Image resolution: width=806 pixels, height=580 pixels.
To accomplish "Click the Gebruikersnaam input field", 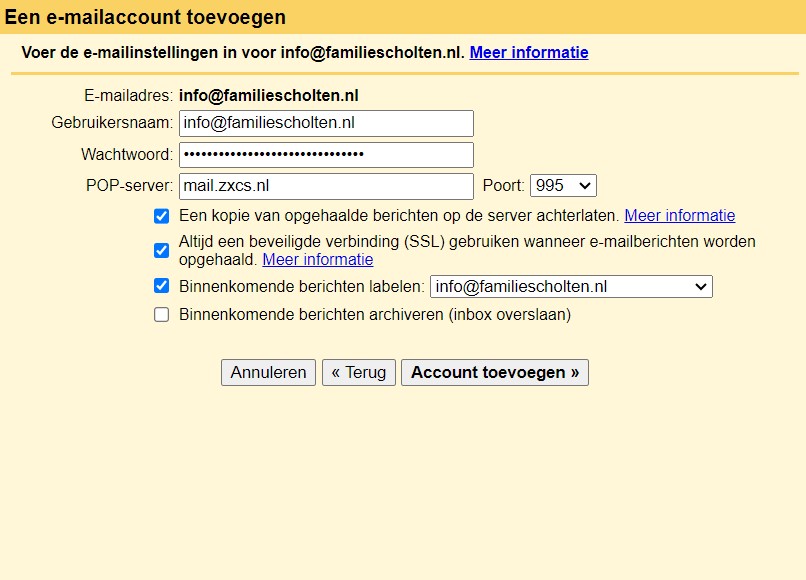I will point(326,123).
